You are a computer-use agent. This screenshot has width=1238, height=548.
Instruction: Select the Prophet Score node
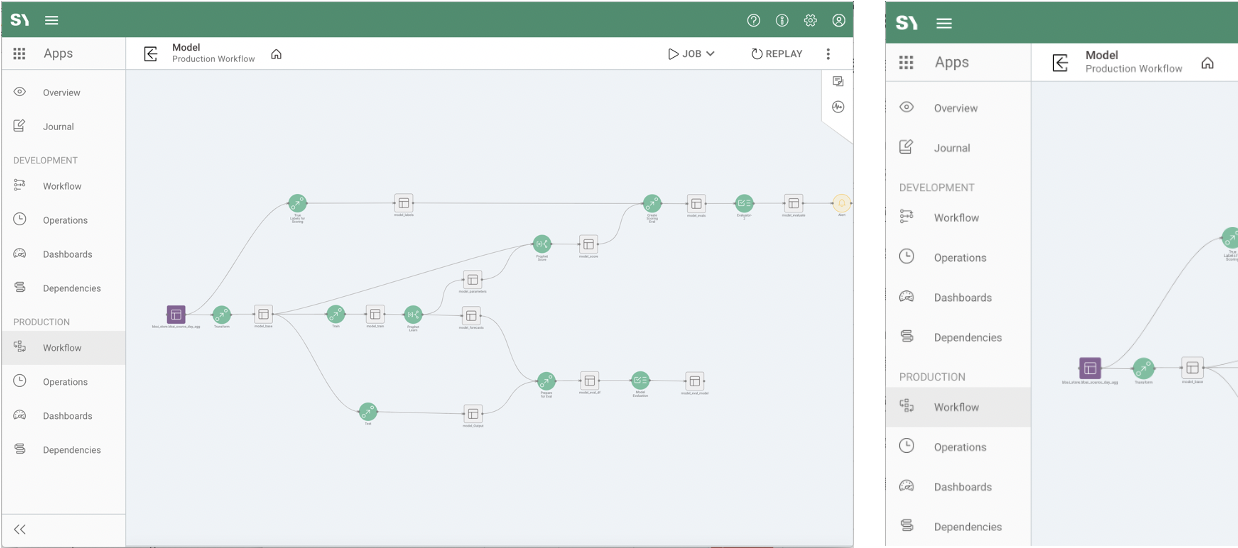point(542,244)
